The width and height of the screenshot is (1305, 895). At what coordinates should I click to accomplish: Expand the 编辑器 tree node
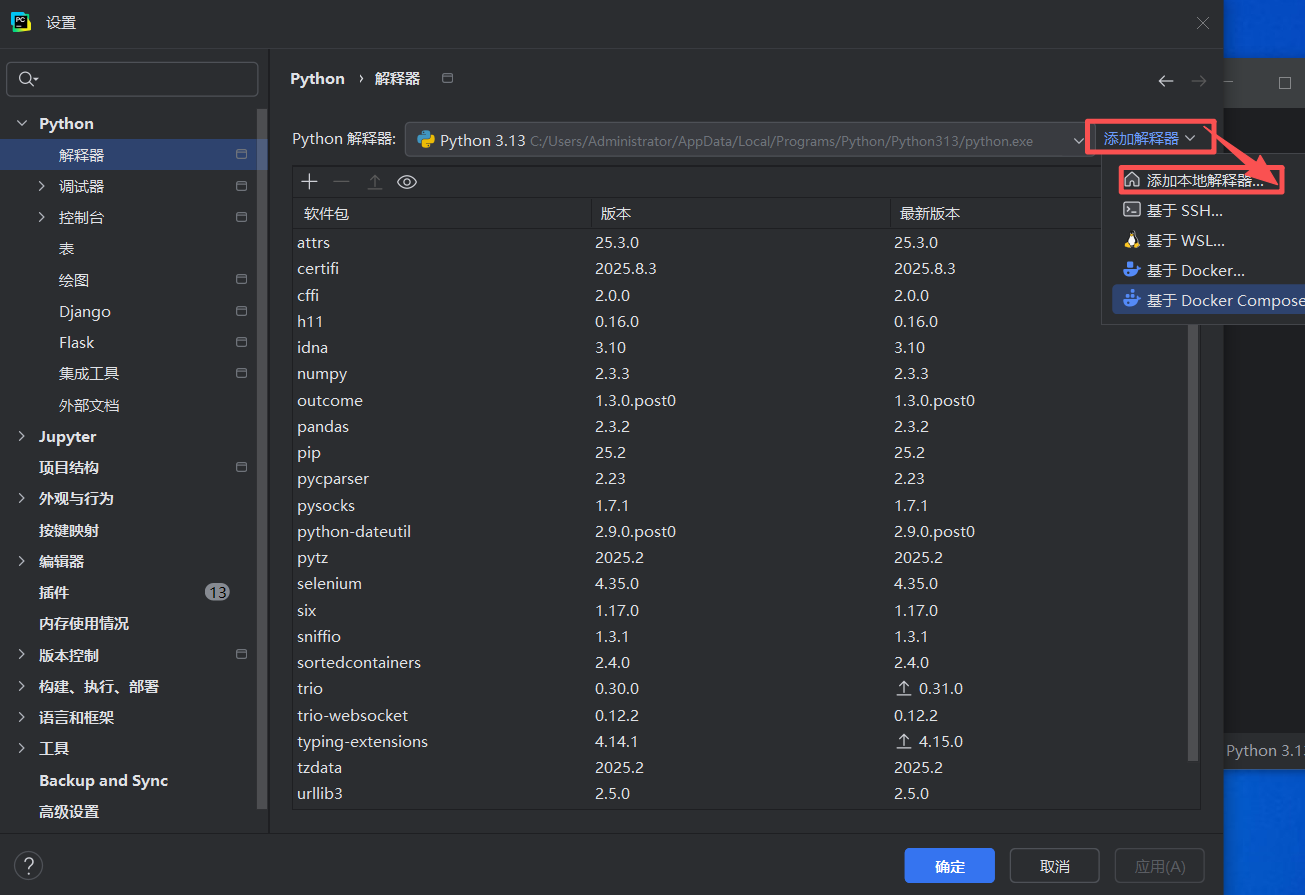tap(22, 561)
